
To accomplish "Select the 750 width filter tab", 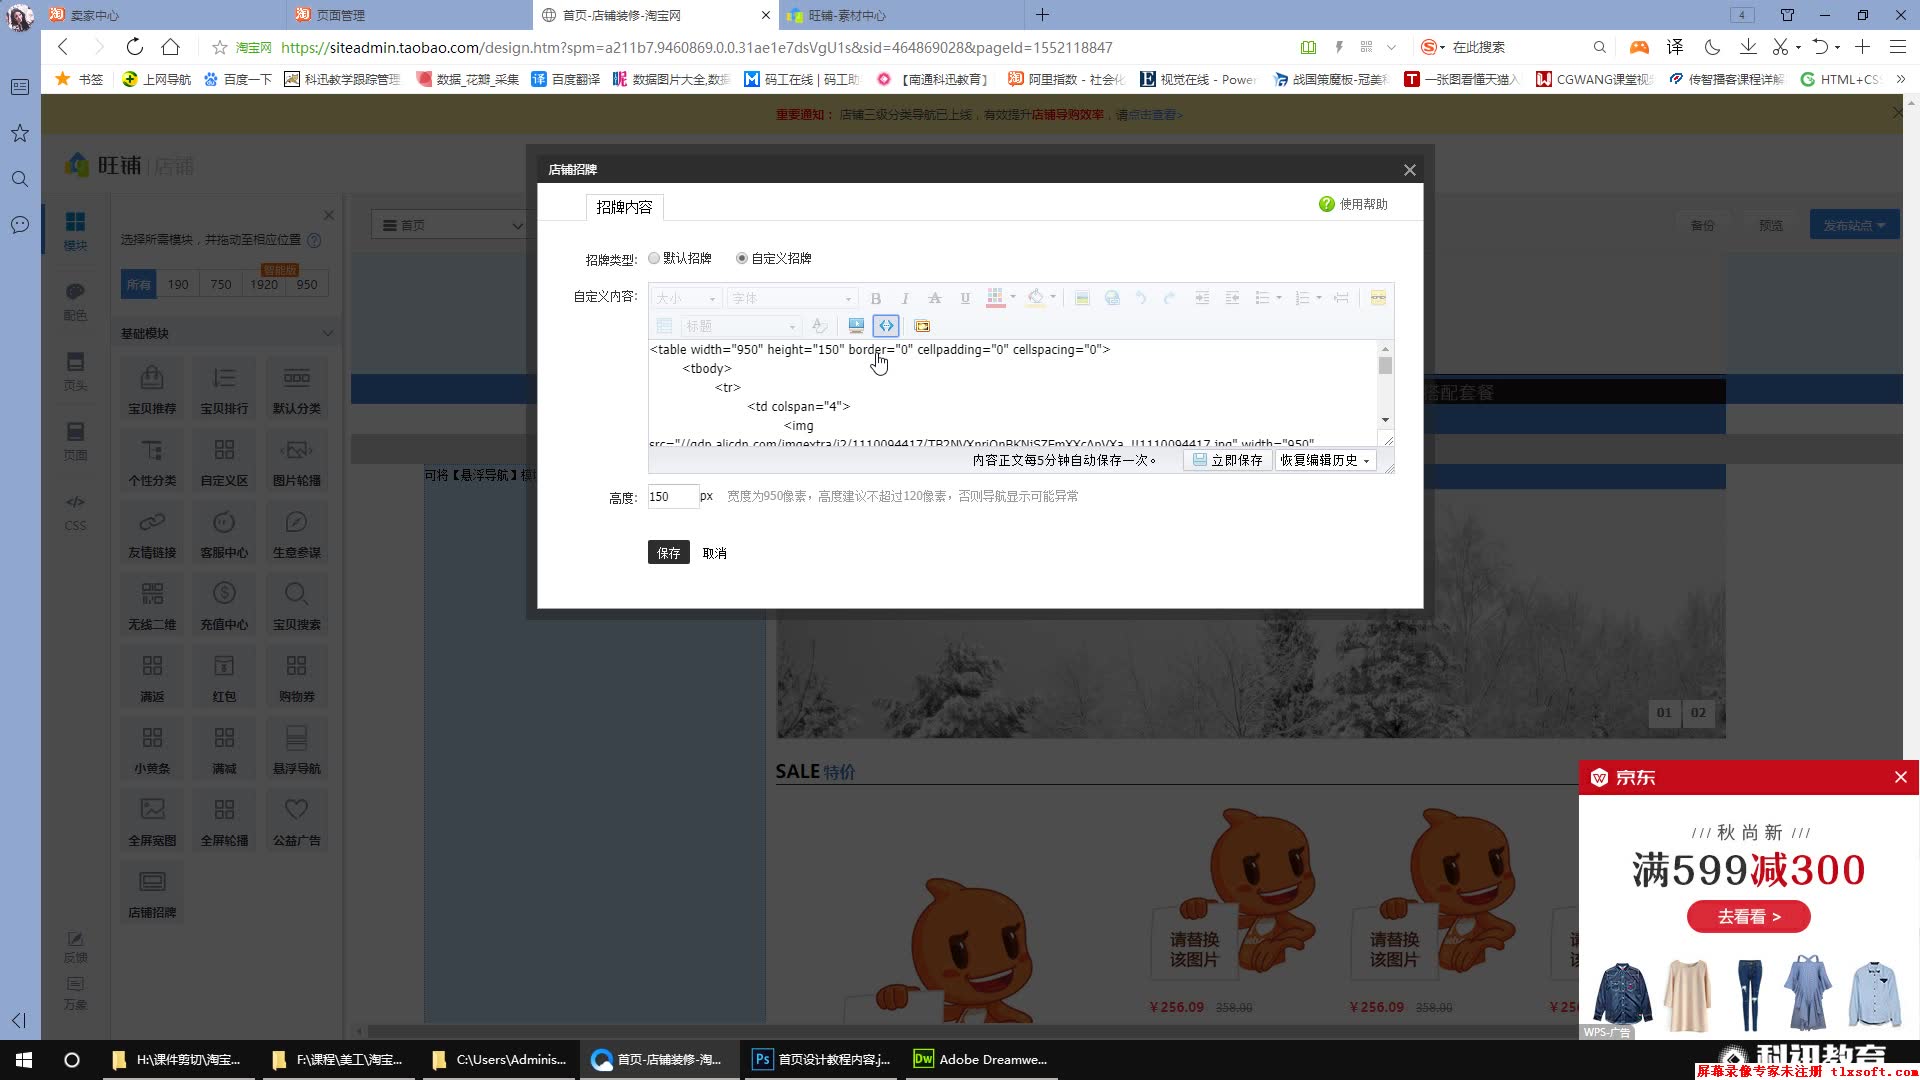I will [221, 284].
